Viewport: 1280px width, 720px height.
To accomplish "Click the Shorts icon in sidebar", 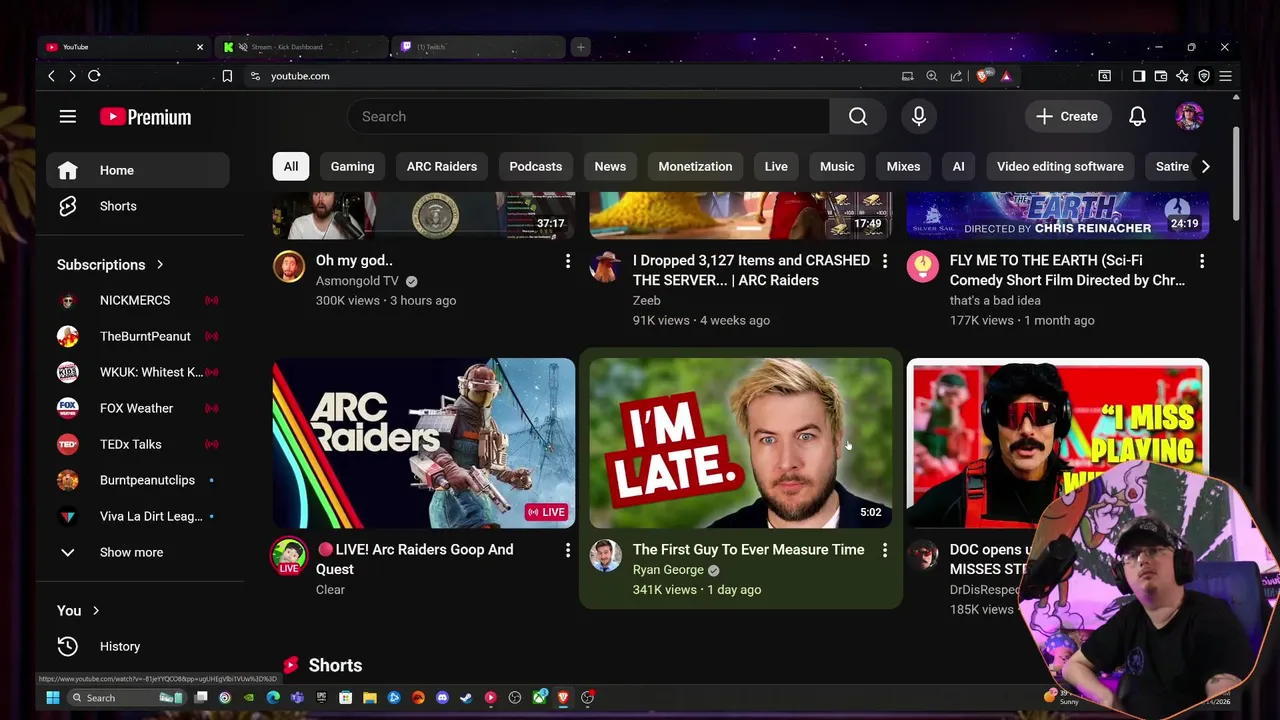I will [x=67, y=206].
